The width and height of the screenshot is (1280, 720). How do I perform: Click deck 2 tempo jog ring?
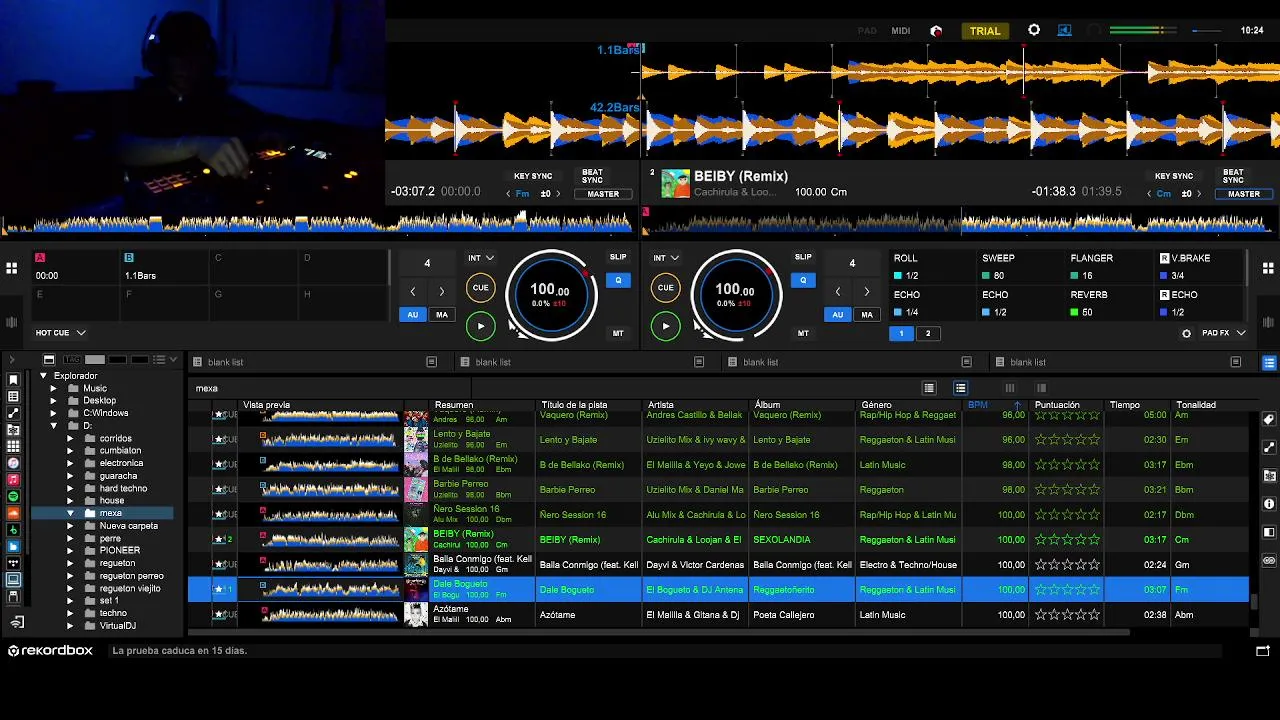pos(735,294)
